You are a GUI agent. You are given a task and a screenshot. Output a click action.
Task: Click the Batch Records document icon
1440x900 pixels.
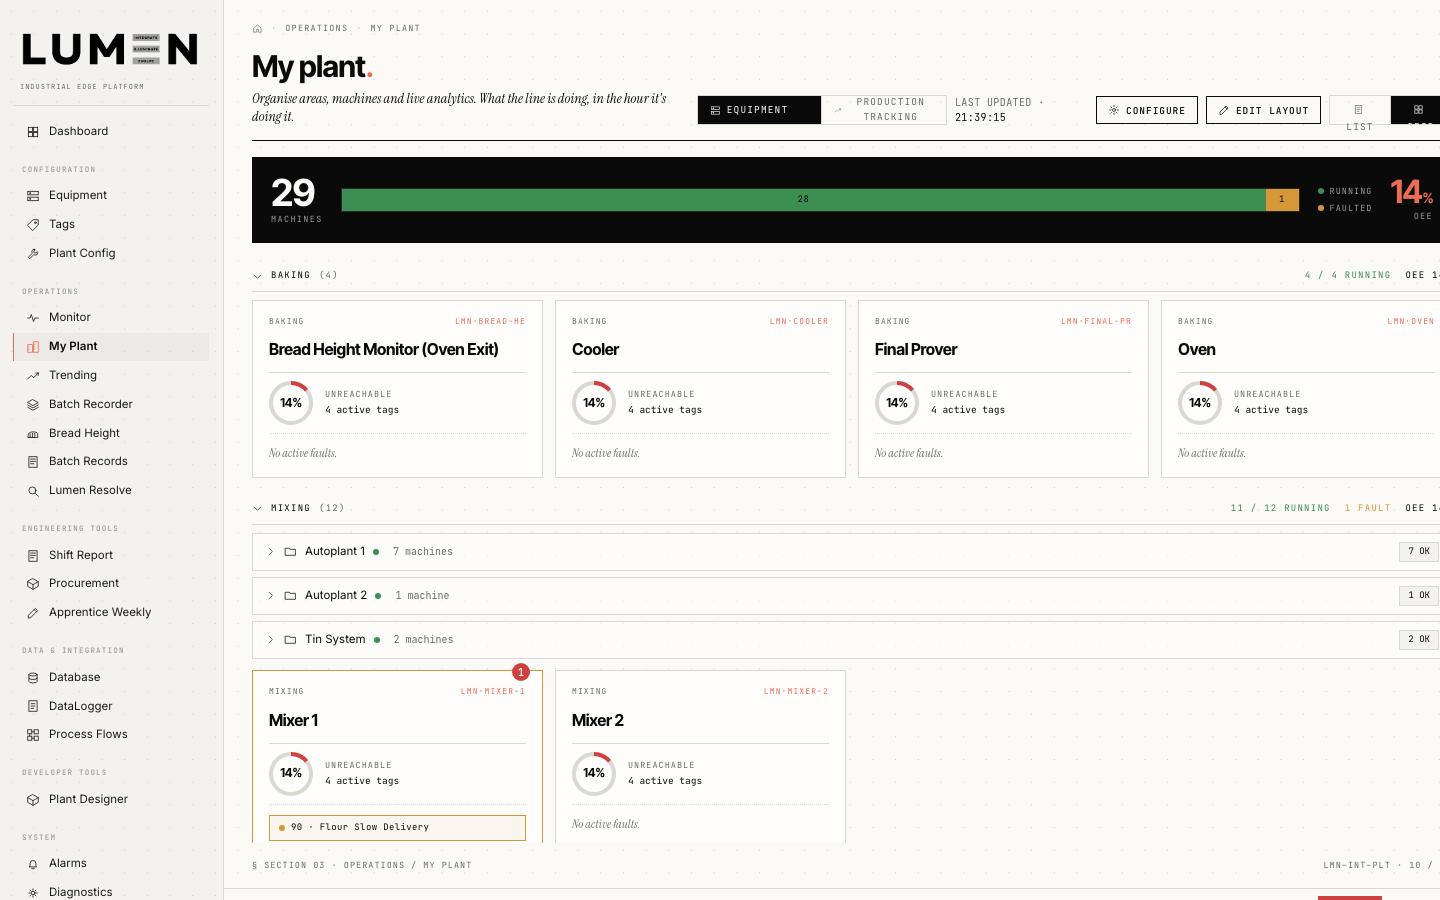33,462
